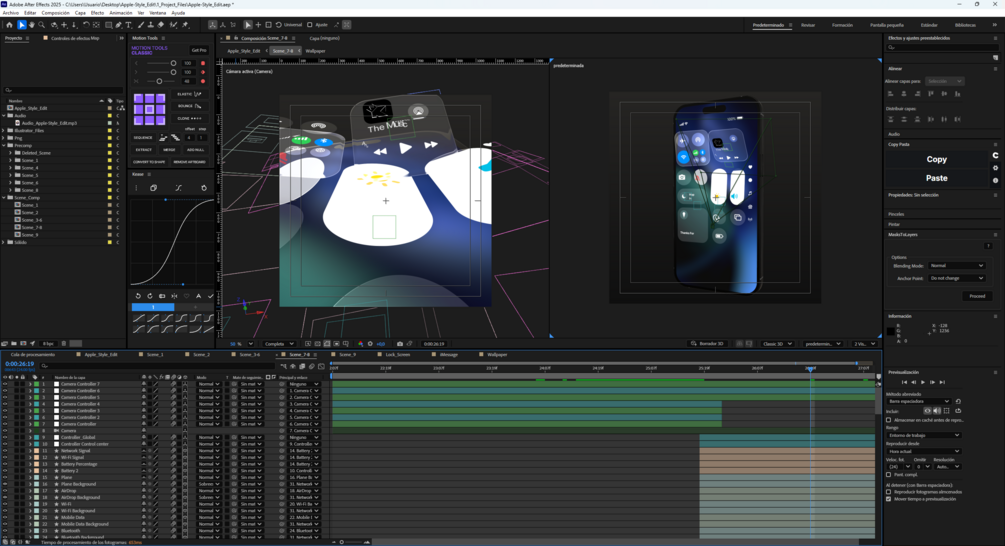Play the preview in Previsualización panel
Screen dimensions: 1005x546
coord(923,382)
